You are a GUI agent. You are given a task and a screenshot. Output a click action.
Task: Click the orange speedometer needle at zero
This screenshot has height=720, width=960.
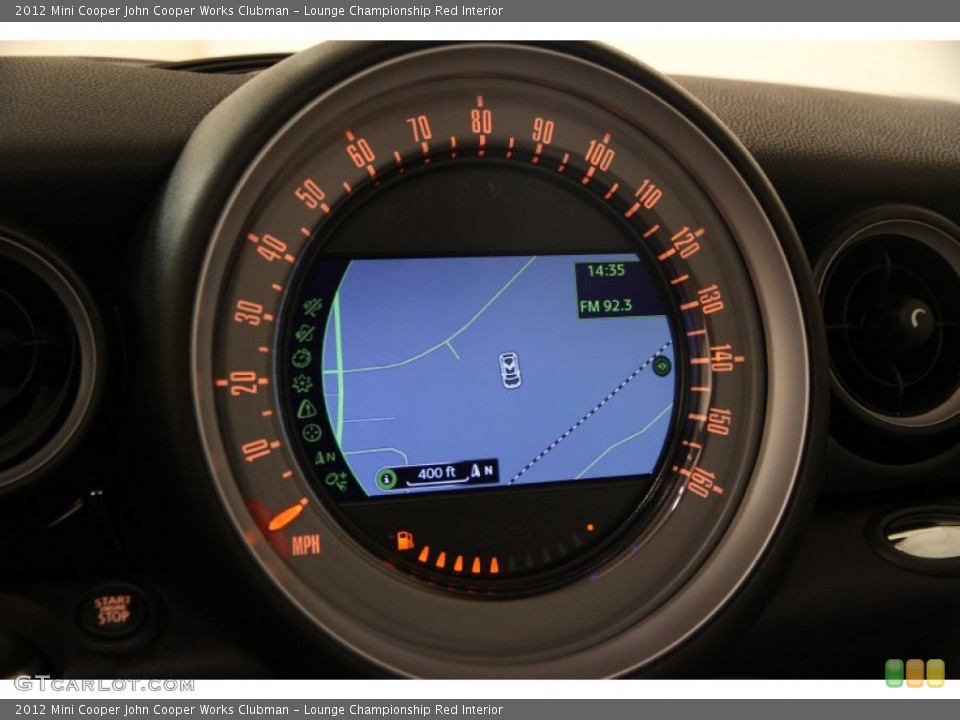pos(287,515)
